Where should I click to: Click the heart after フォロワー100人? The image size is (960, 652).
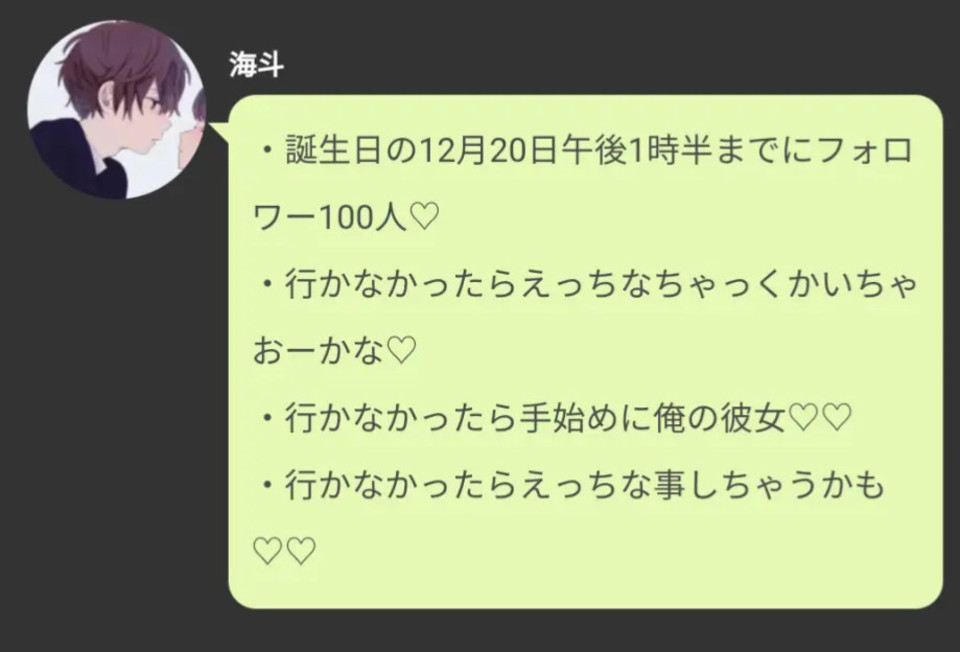click(424, 217)
